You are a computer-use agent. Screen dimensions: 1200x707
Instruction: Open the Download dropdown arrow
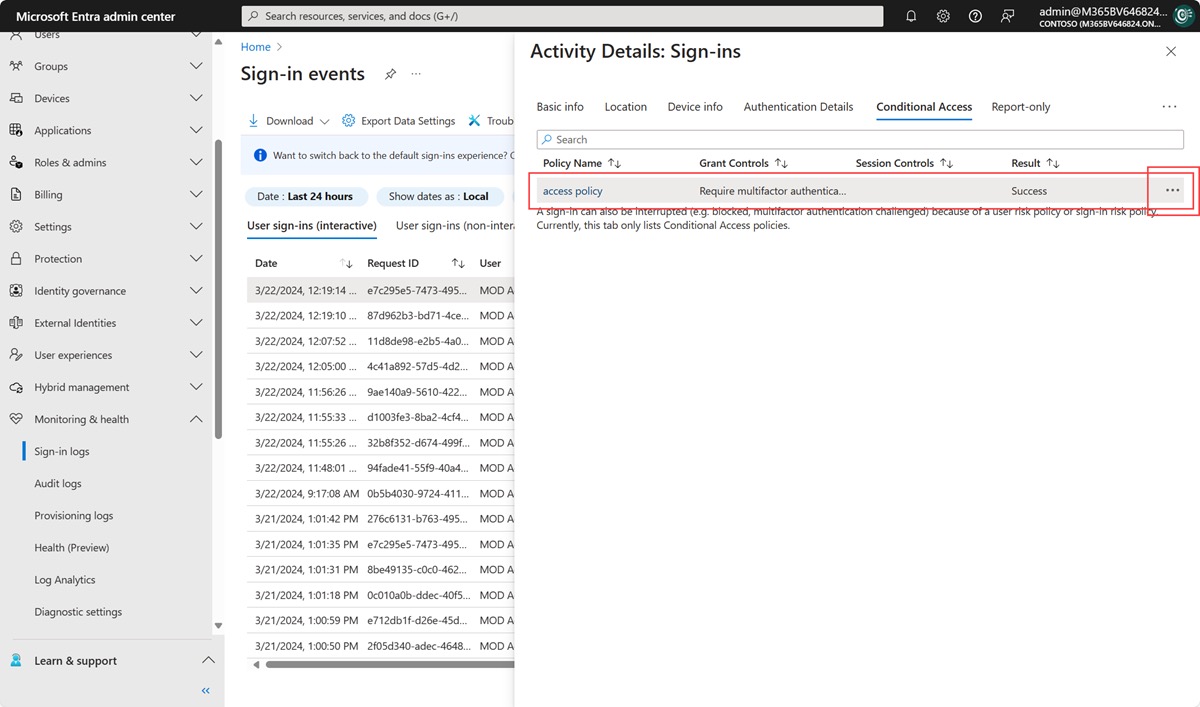pyautogui.click(x=324, y=121)
